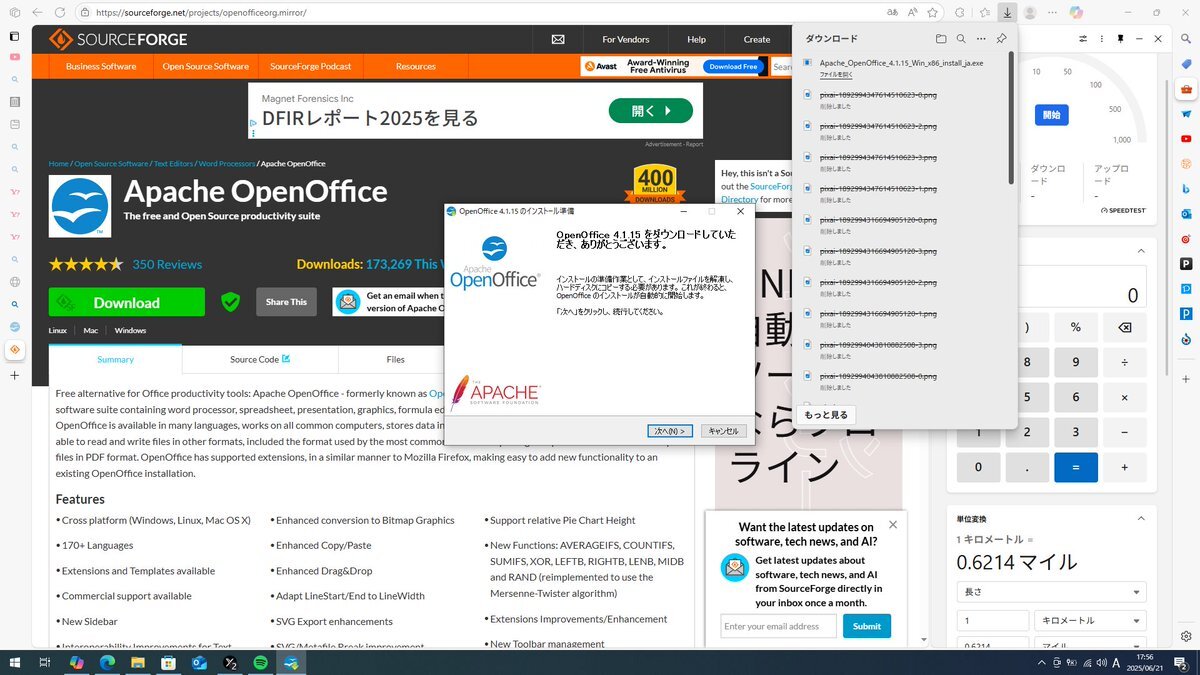This screenshot has height=675, width=1200.
Task: Open the tools pane settings sliders icon
Action: pos(1083,39)
